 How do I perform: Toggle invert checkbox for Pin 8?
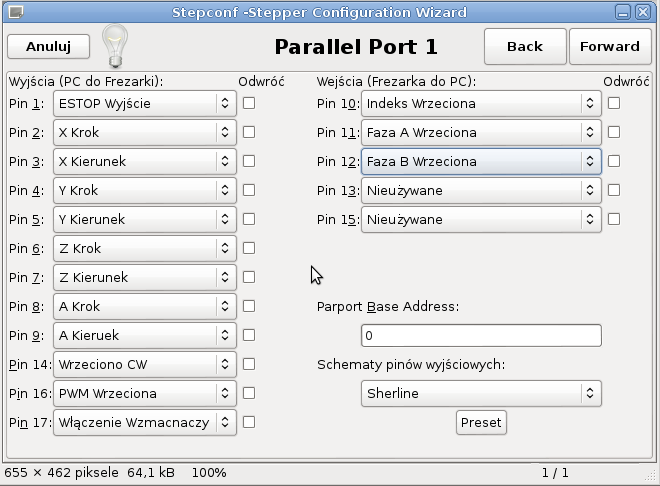249,306
